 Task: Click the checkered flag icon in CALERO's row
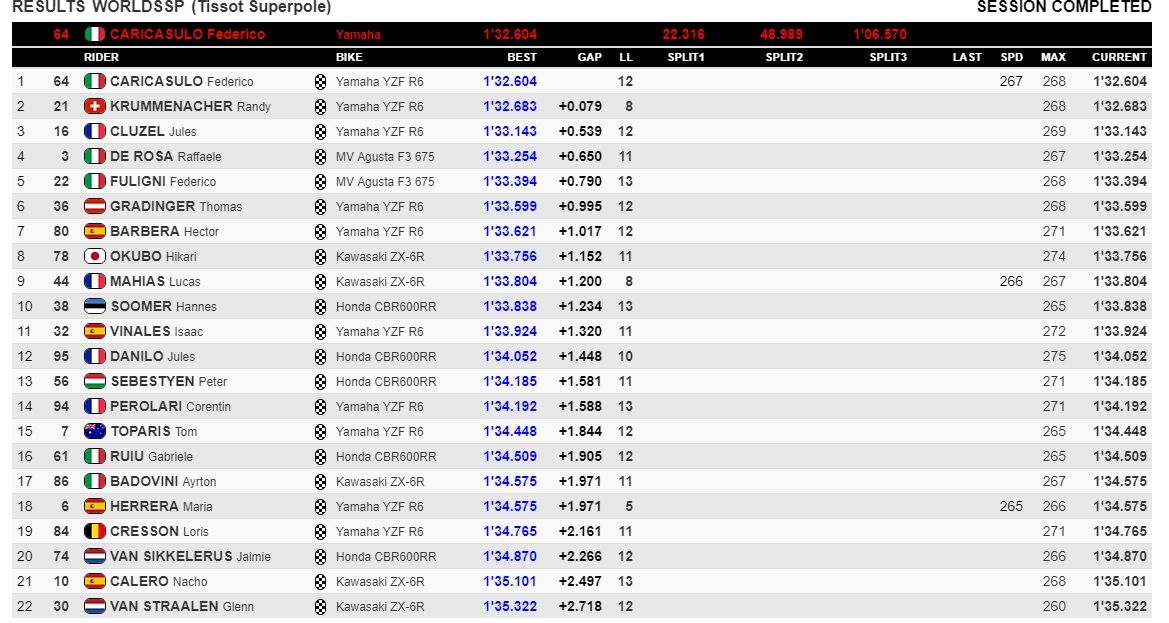[321, 582]
